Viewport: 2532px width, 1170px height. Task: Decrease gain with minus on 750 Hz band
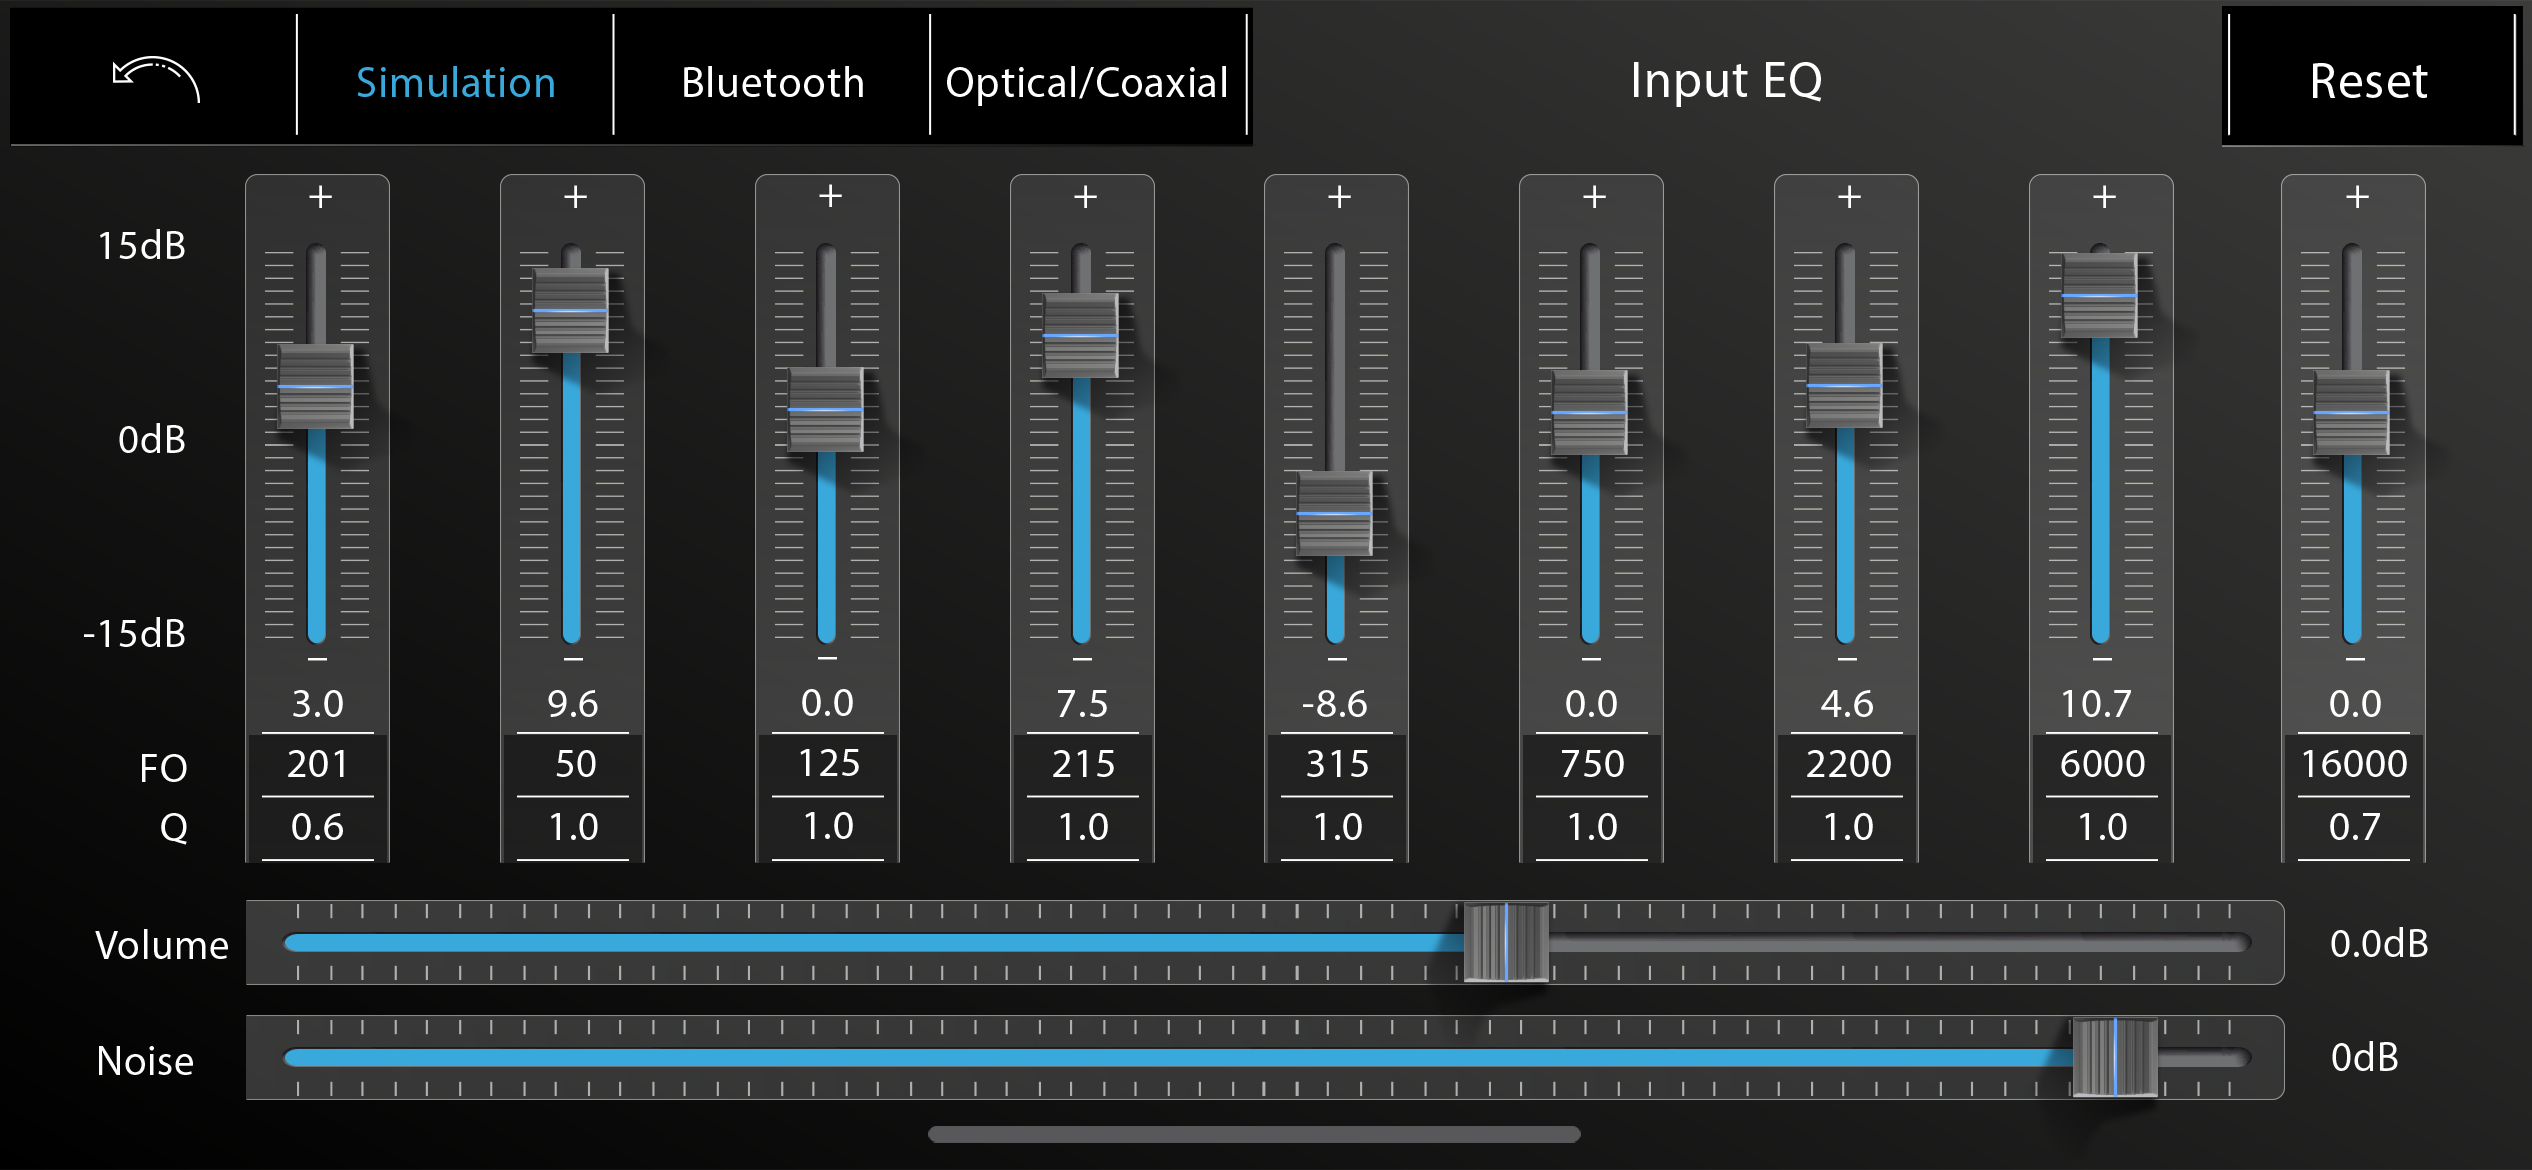point(1591,660)
